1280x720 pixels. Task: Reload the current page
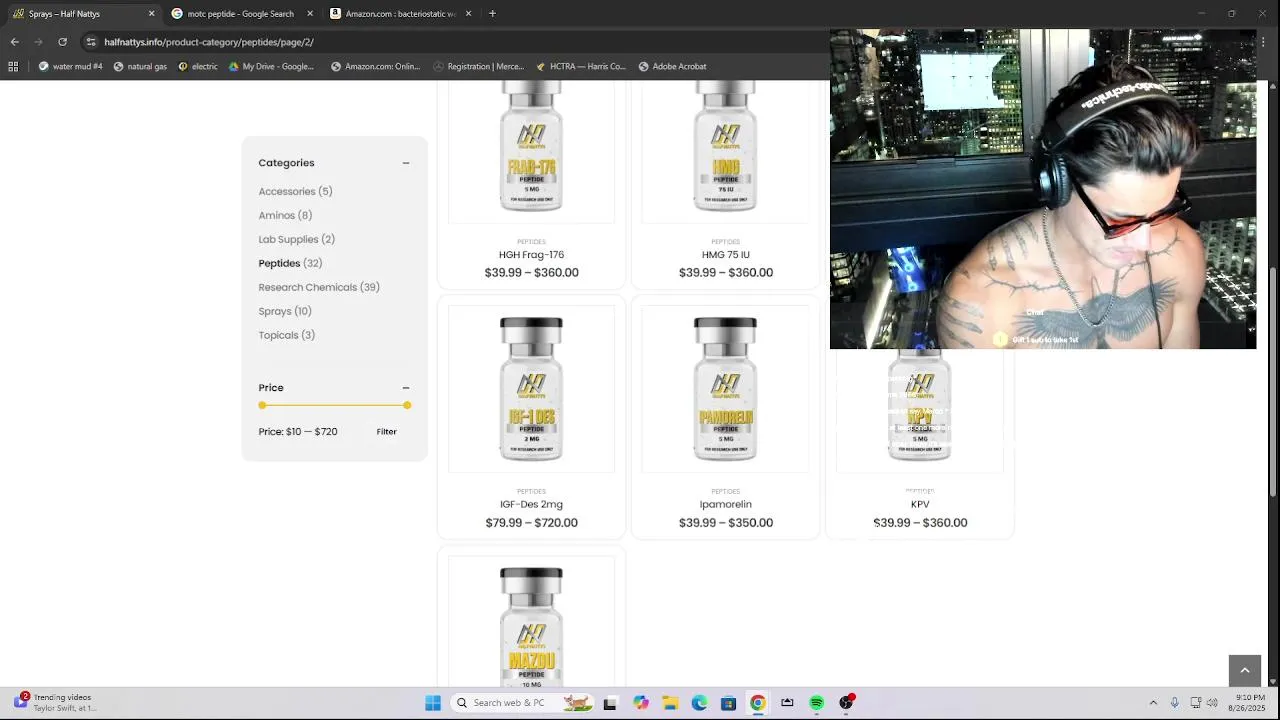(62, 42)
